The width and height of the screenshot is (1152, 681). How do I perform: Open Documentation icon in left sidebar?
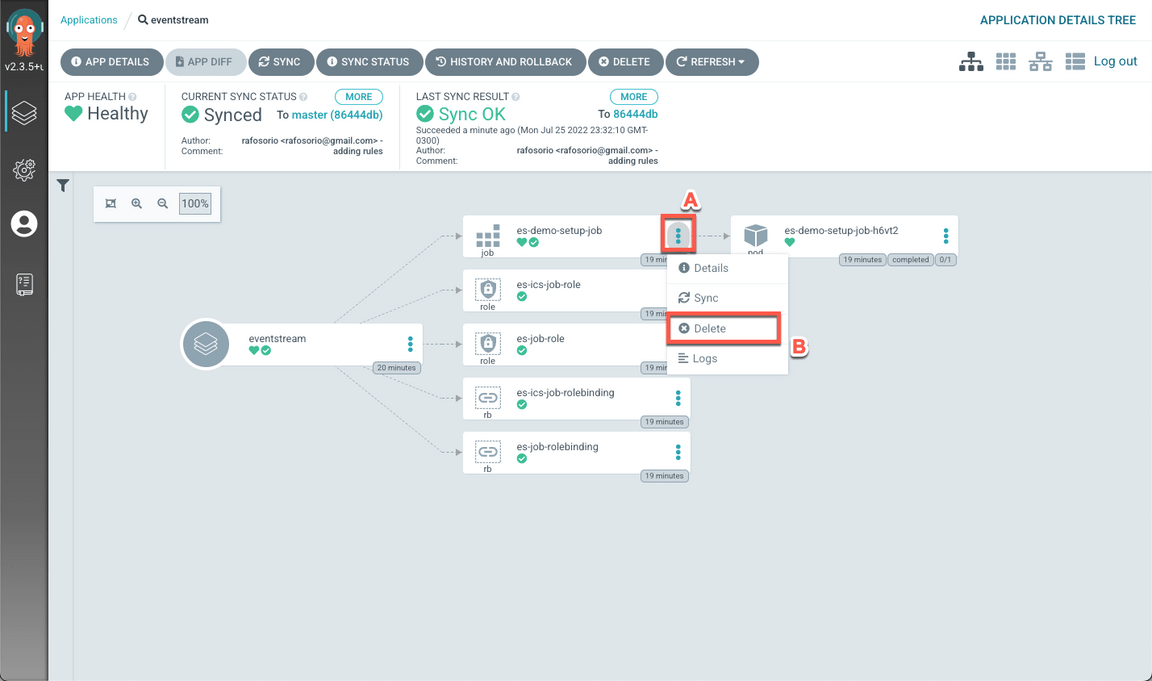tap(24, 284)
